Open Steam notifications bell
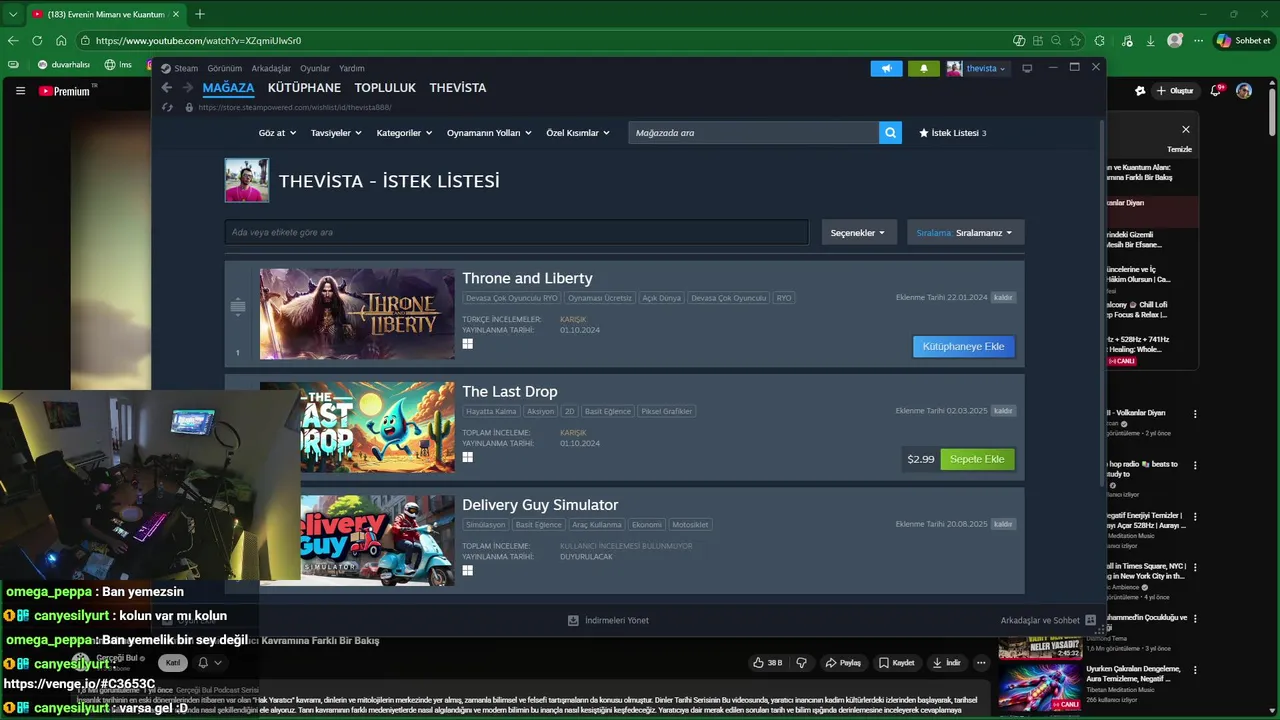 pyautogui.click(x=923, y=68)
